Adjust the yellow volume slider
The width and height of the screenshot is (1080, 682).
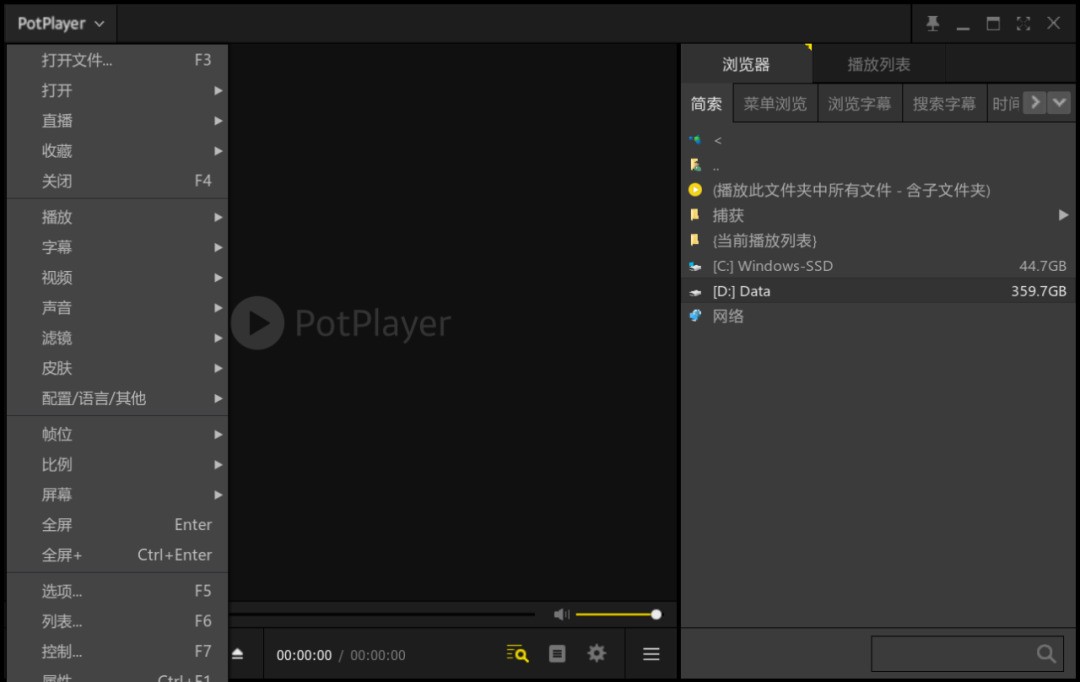617,614
